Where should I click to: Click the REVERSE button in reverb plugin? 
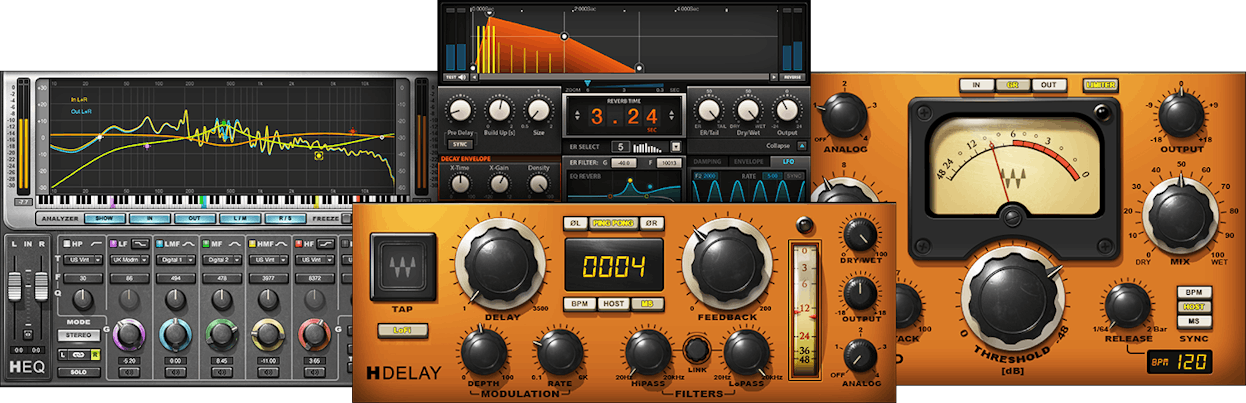coord(793,77)
